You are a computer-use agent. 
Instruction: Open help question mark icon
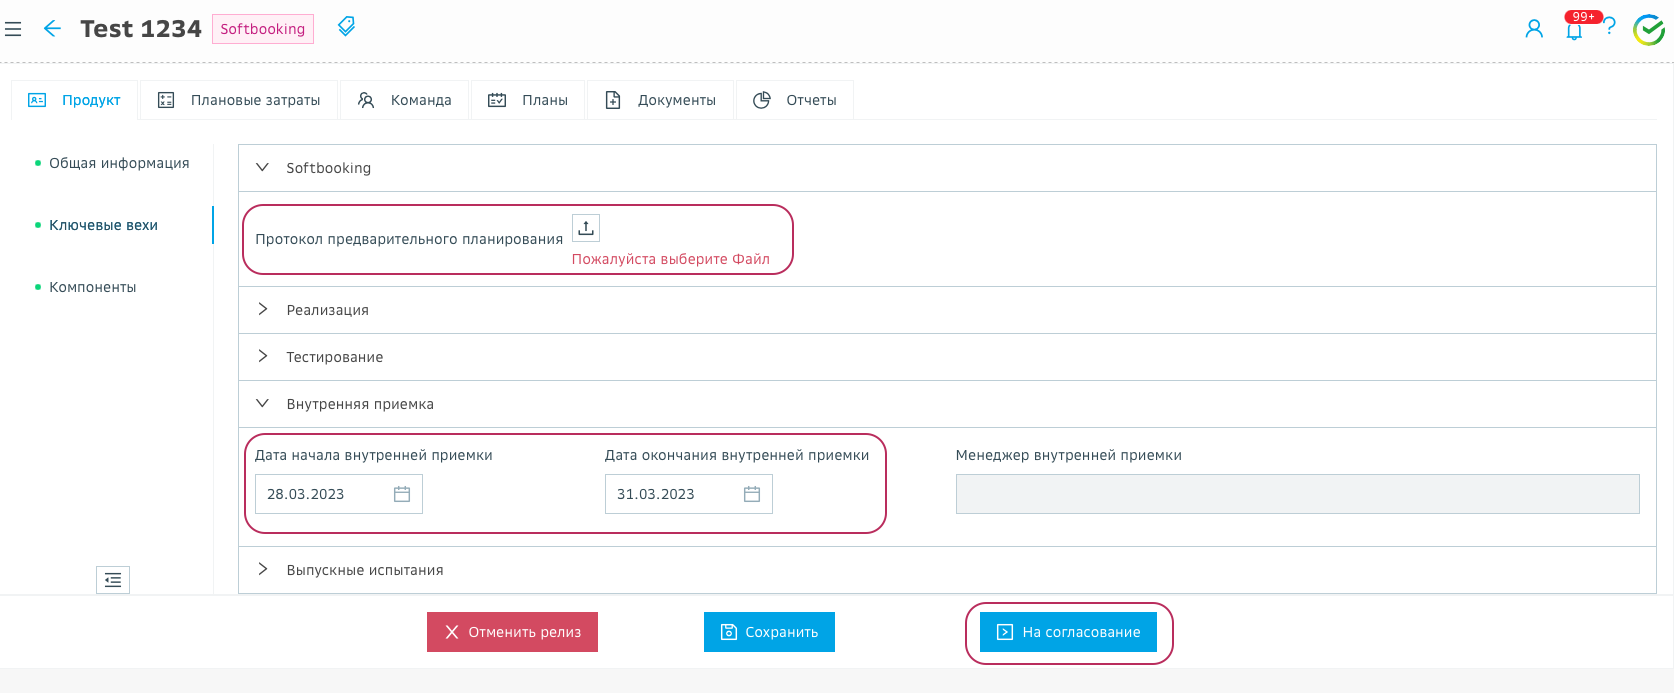coord(1609,27)
